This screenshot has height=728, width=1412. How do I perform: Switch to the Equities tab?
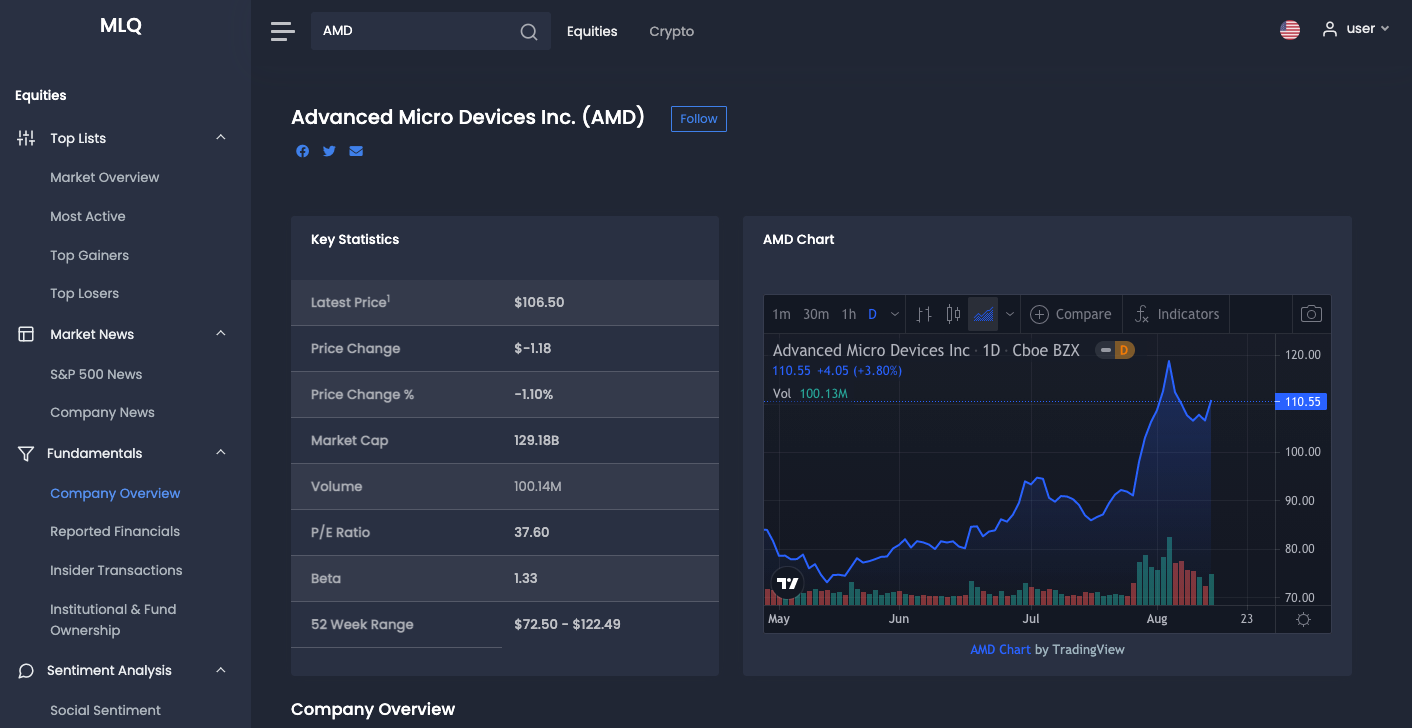pos(592,31)
